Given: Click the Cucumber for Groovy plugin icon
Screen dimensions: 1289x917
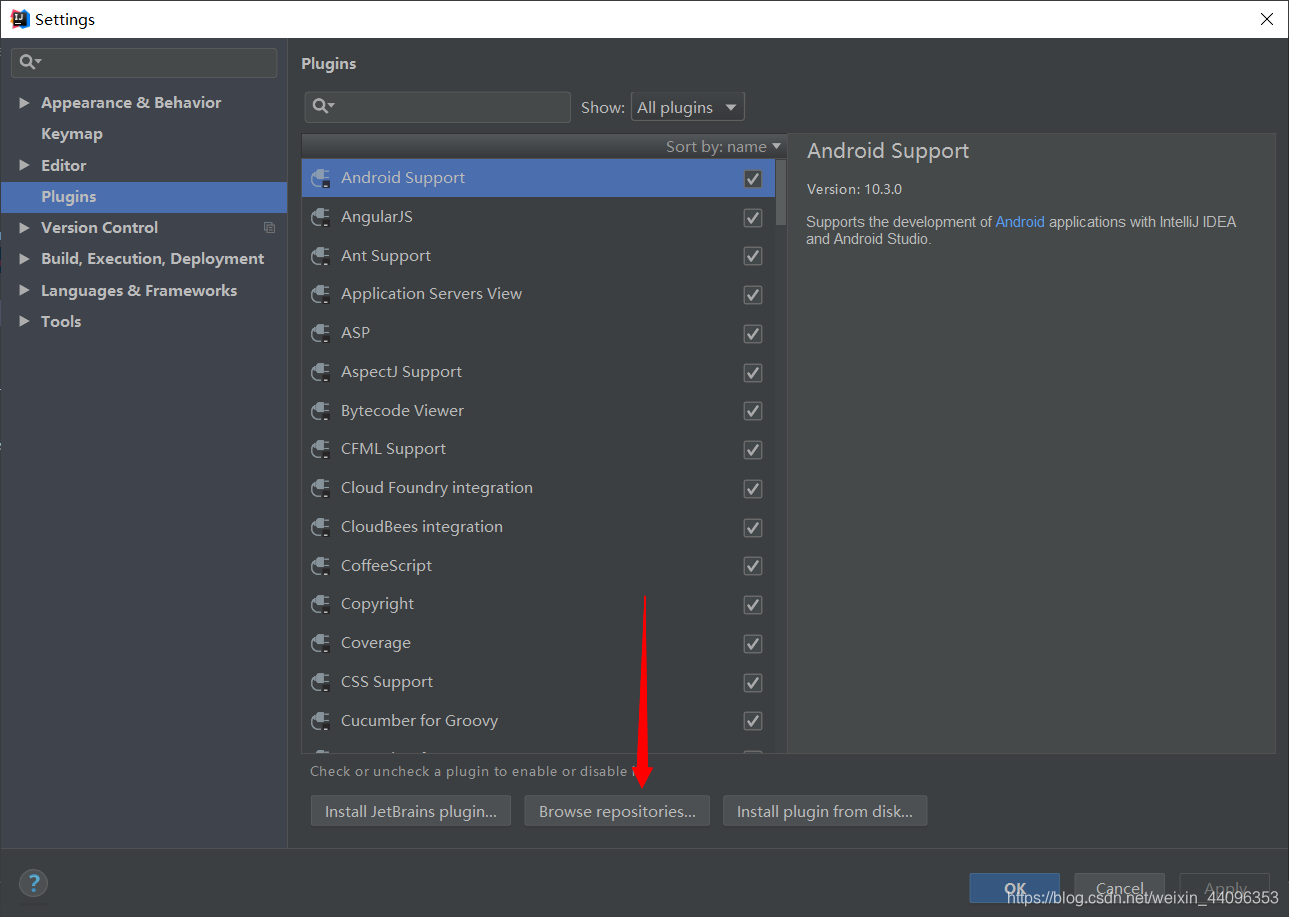Looking at the screenshot, I should 321,721.
